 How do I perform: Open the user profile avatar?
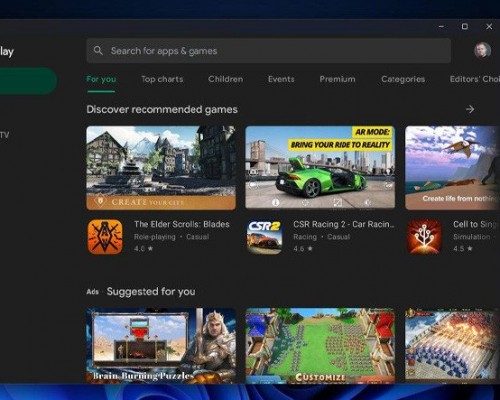[482, 51]
